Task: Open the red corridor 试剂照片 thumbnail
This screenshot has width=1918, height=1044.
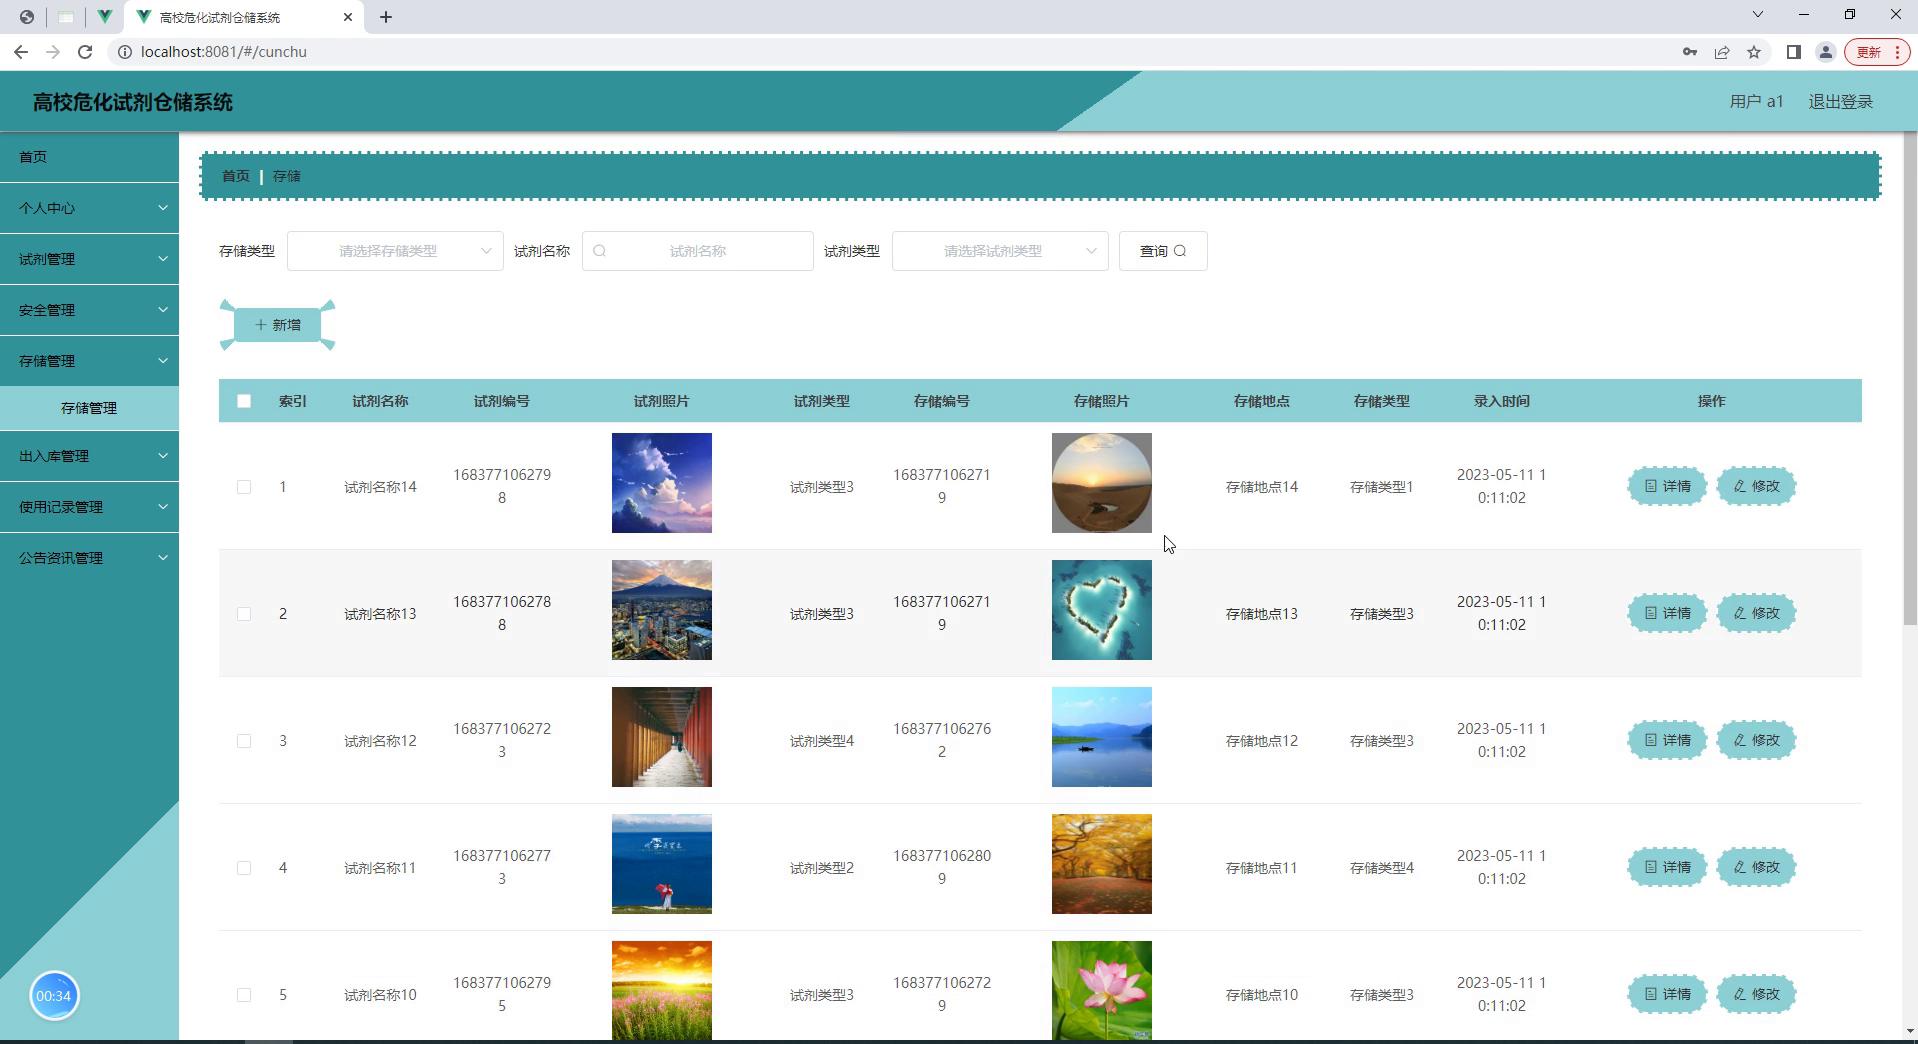Action: click(x=662, y=737)
